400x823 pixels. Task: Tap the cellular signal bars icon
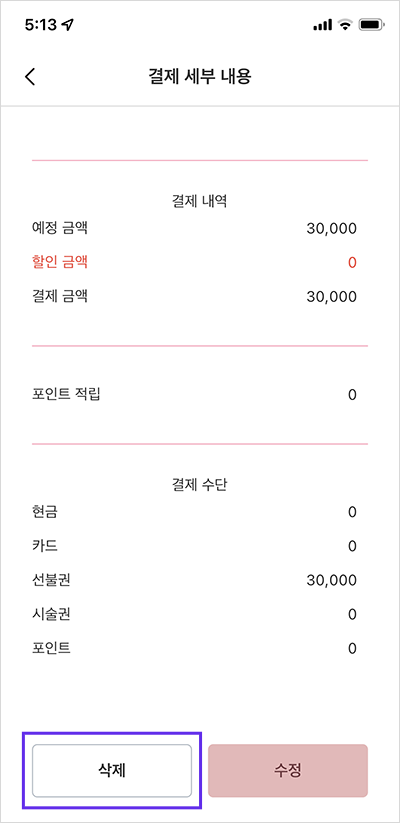[x=322, y=25]
